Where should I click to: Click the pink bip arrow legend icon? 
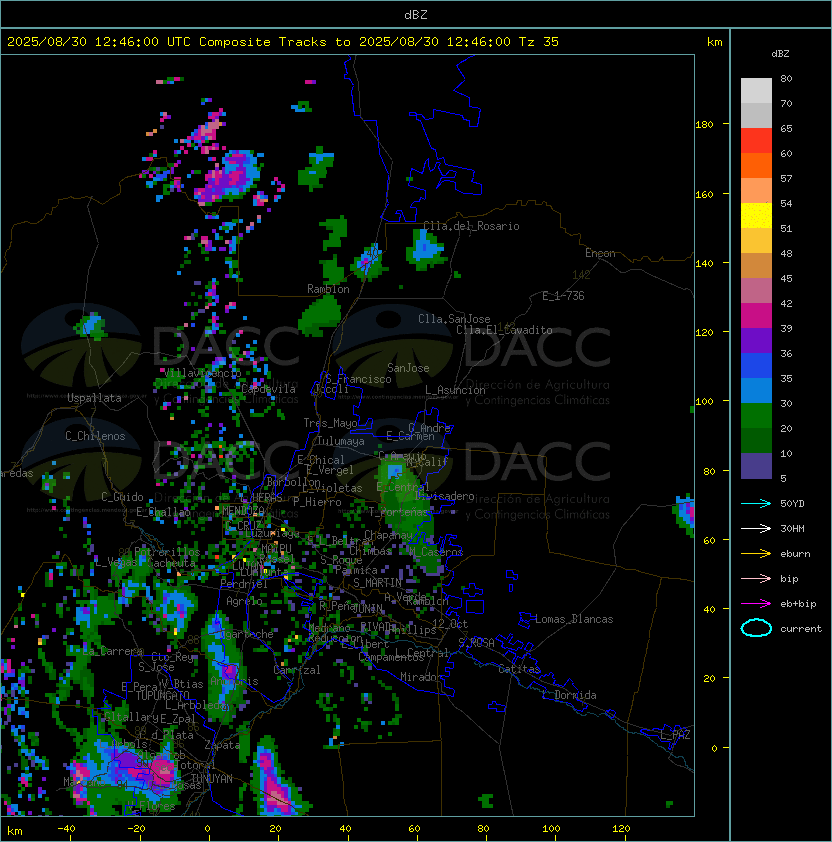coord(756,579)
